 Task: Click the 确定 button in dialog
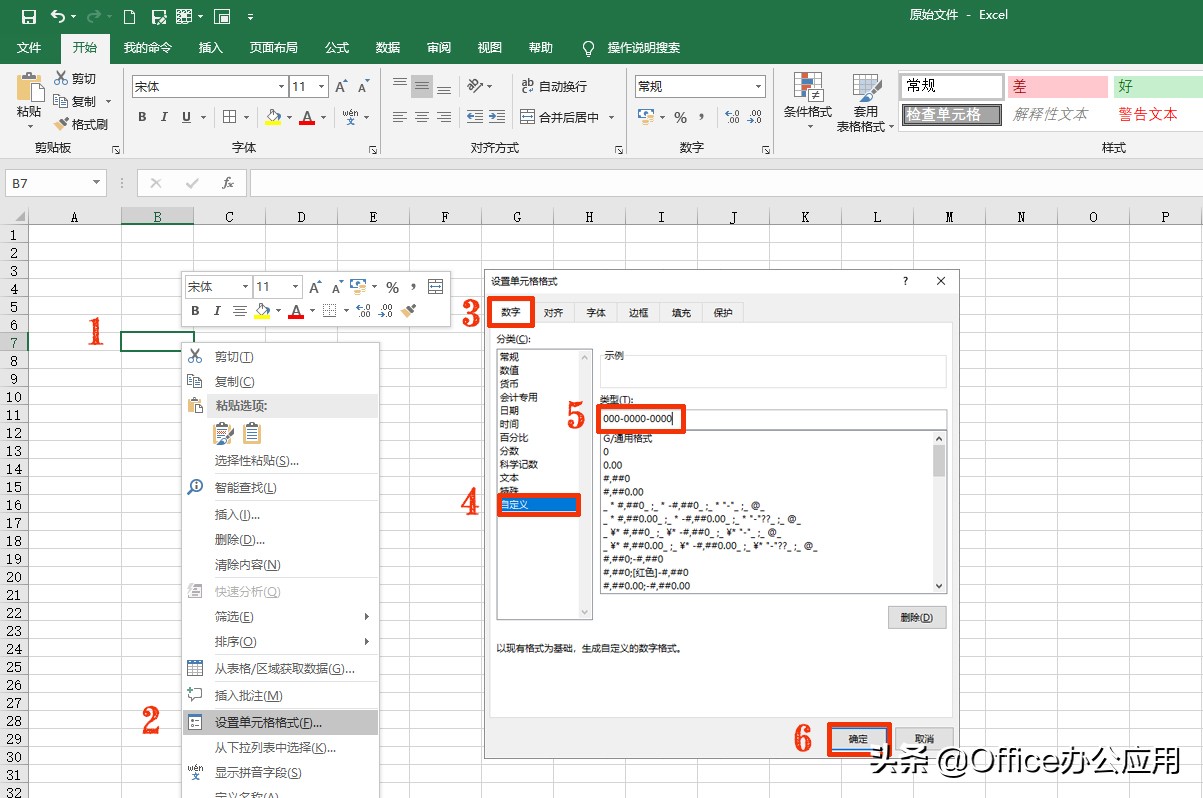pyautogui.click(x=858, y=738)
